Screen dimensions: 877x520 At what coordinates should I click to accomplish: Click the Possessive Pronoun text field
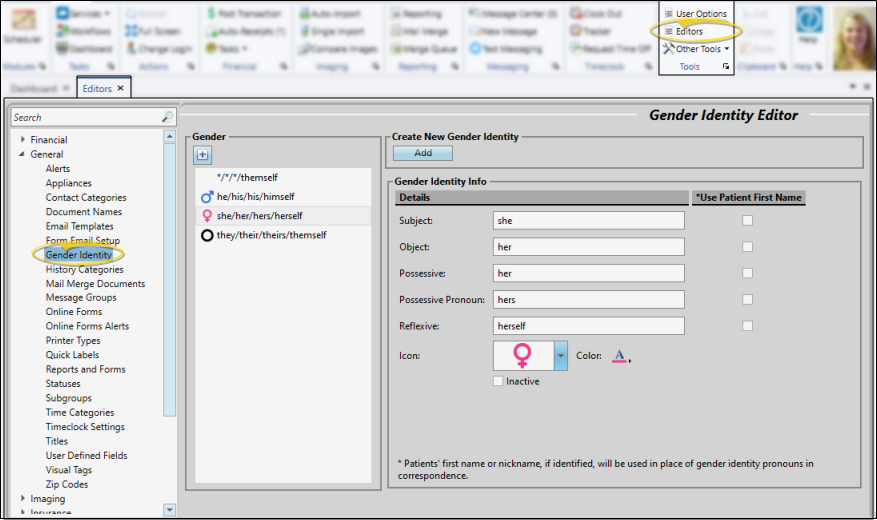click(x=588, y=299)
